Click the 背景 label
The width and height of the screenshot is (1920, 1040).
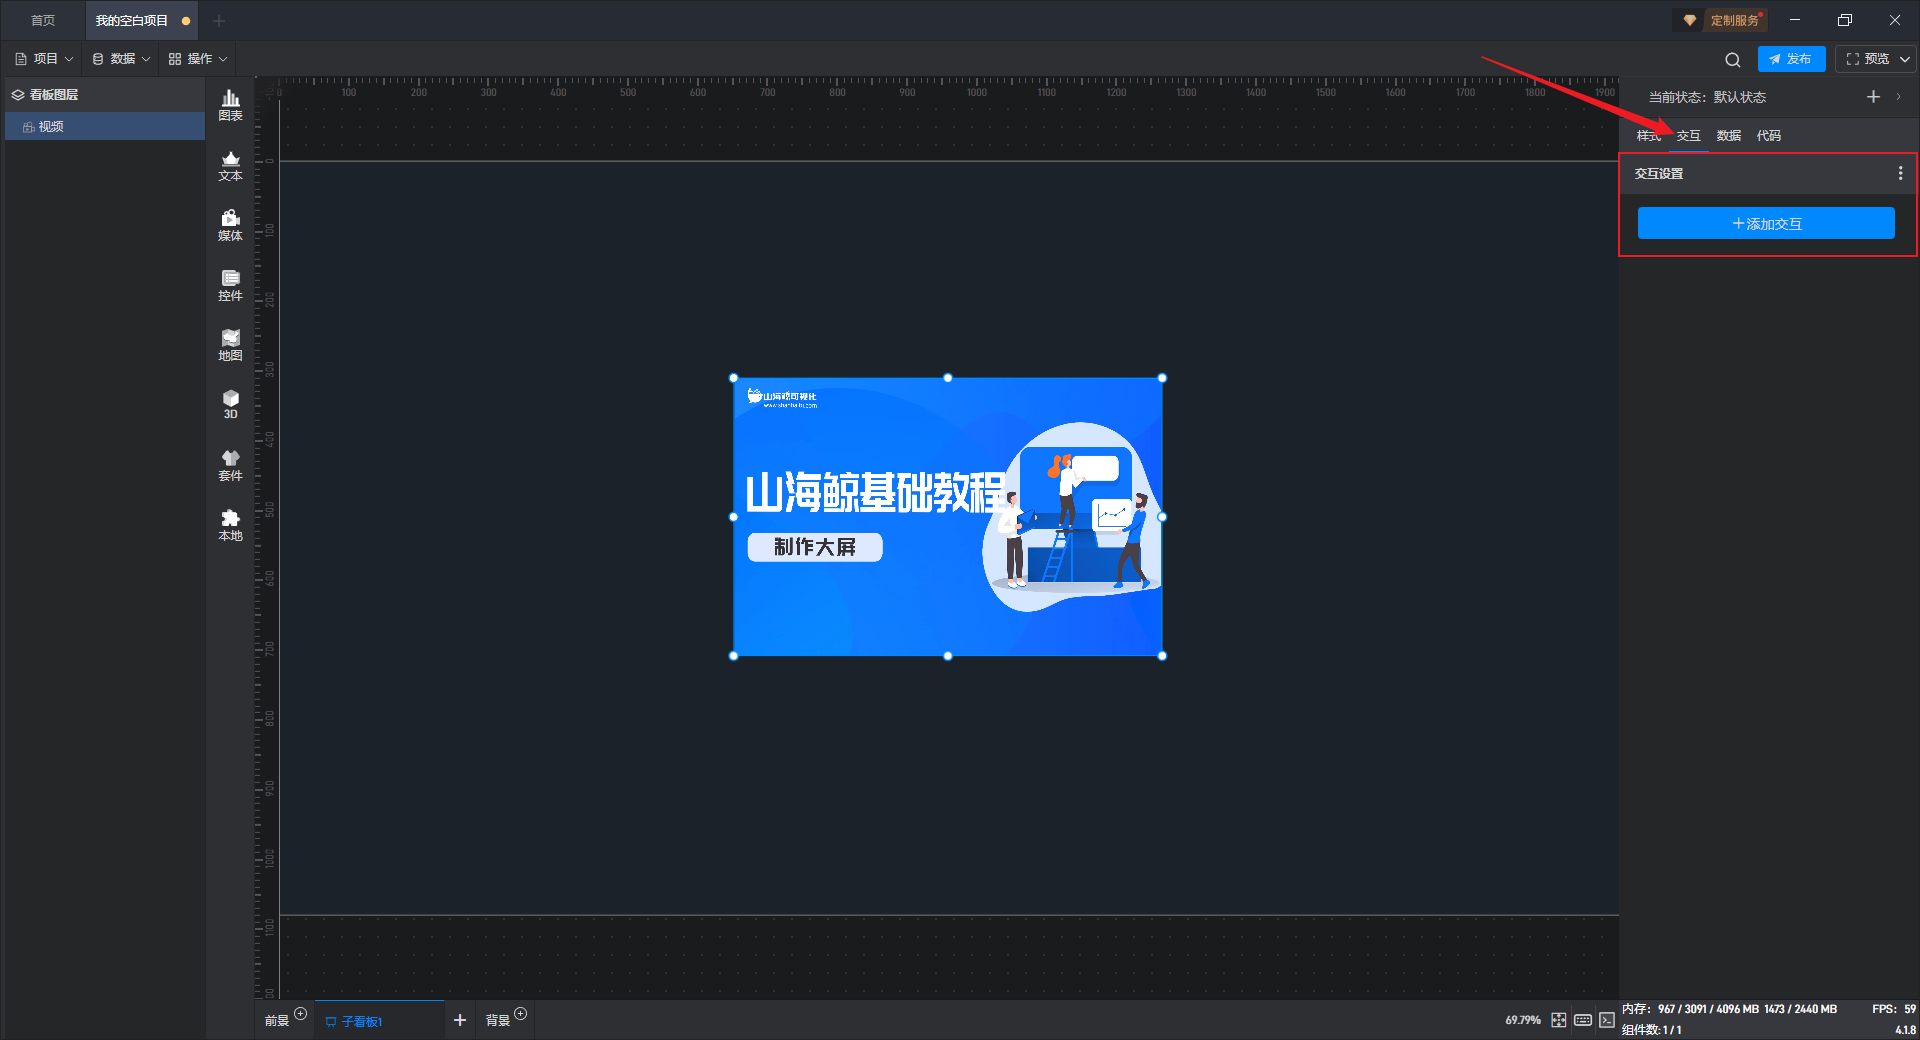tap(498, 1021)
